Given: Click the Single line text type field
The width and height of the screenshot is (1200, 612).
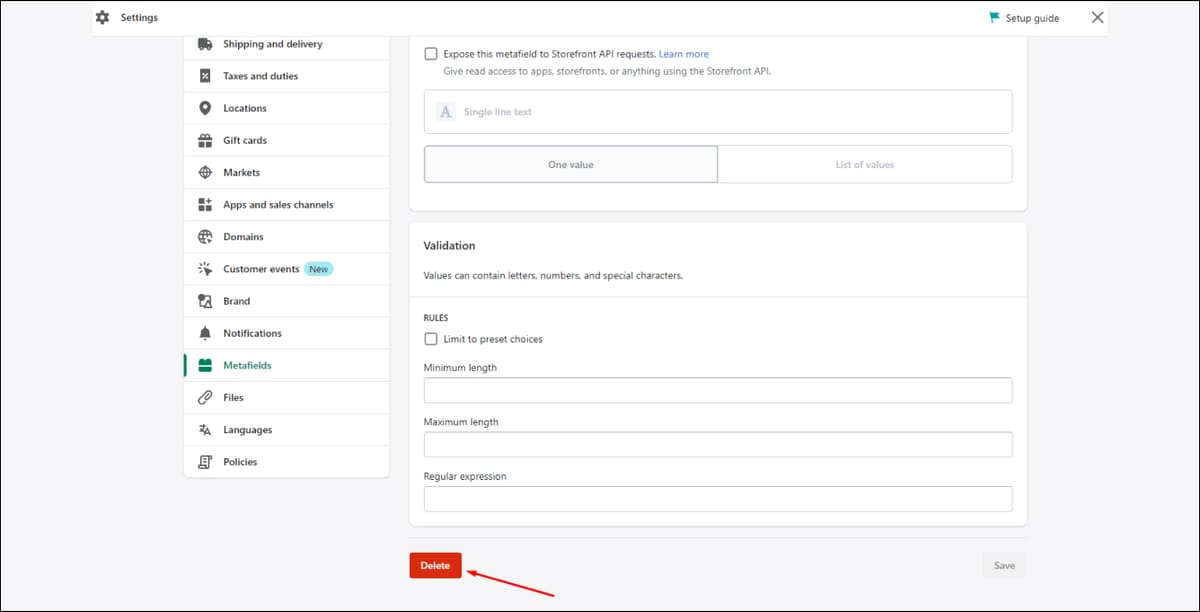Looking at the screenshot, I should click(718, 112).
